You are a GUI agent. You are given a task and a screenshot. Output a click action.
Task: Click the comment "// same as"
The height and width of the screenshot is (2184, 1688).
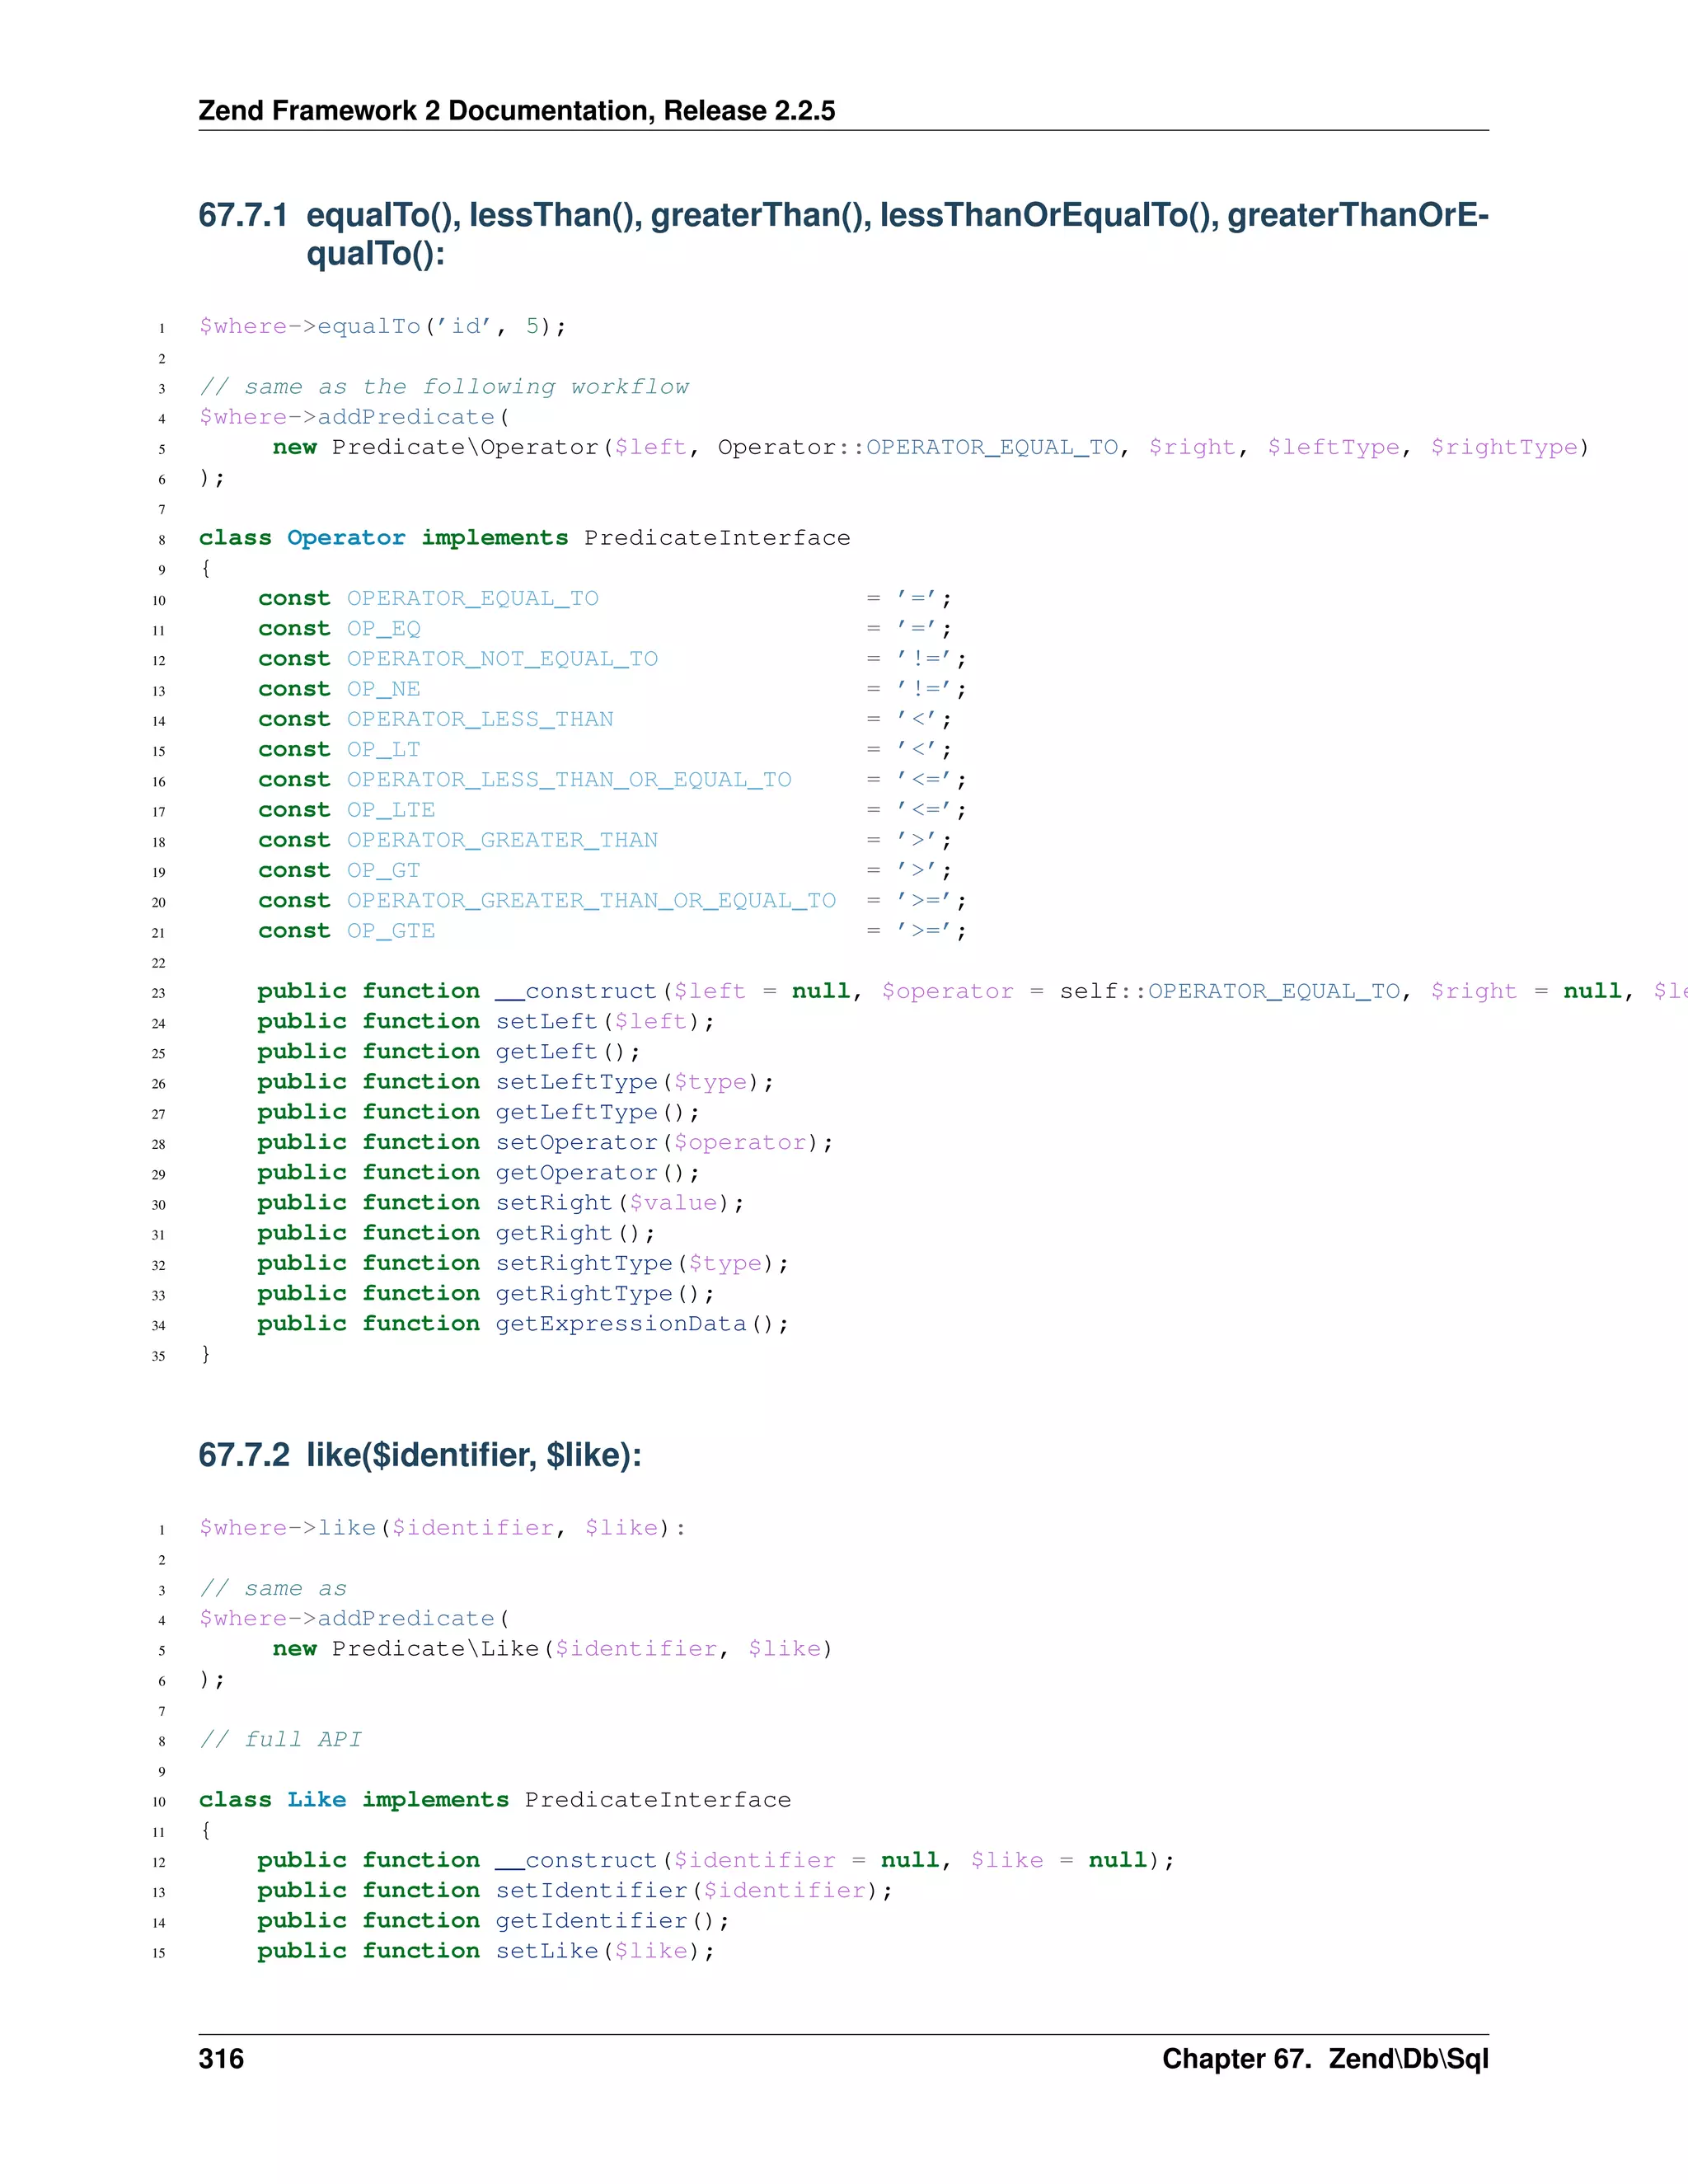pyautogui.click(x=273, y=1589)
